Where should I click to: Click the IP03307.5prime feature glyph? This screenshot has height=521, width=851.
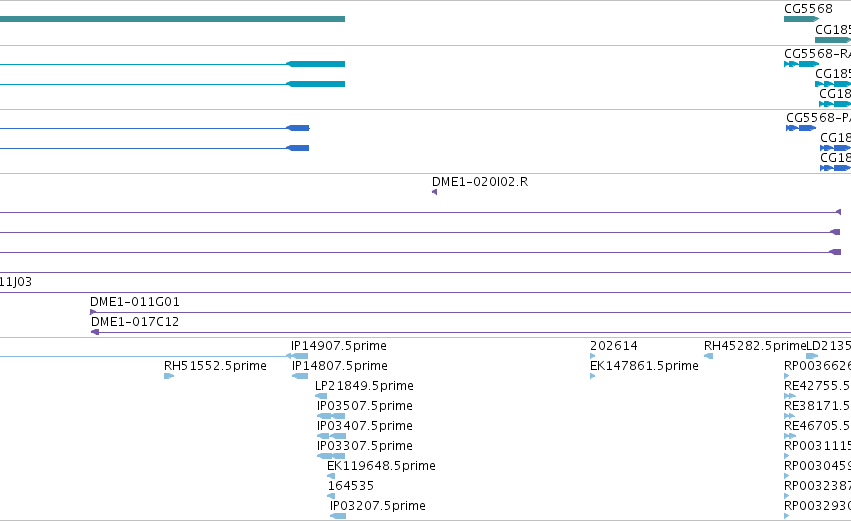point(331,456)
